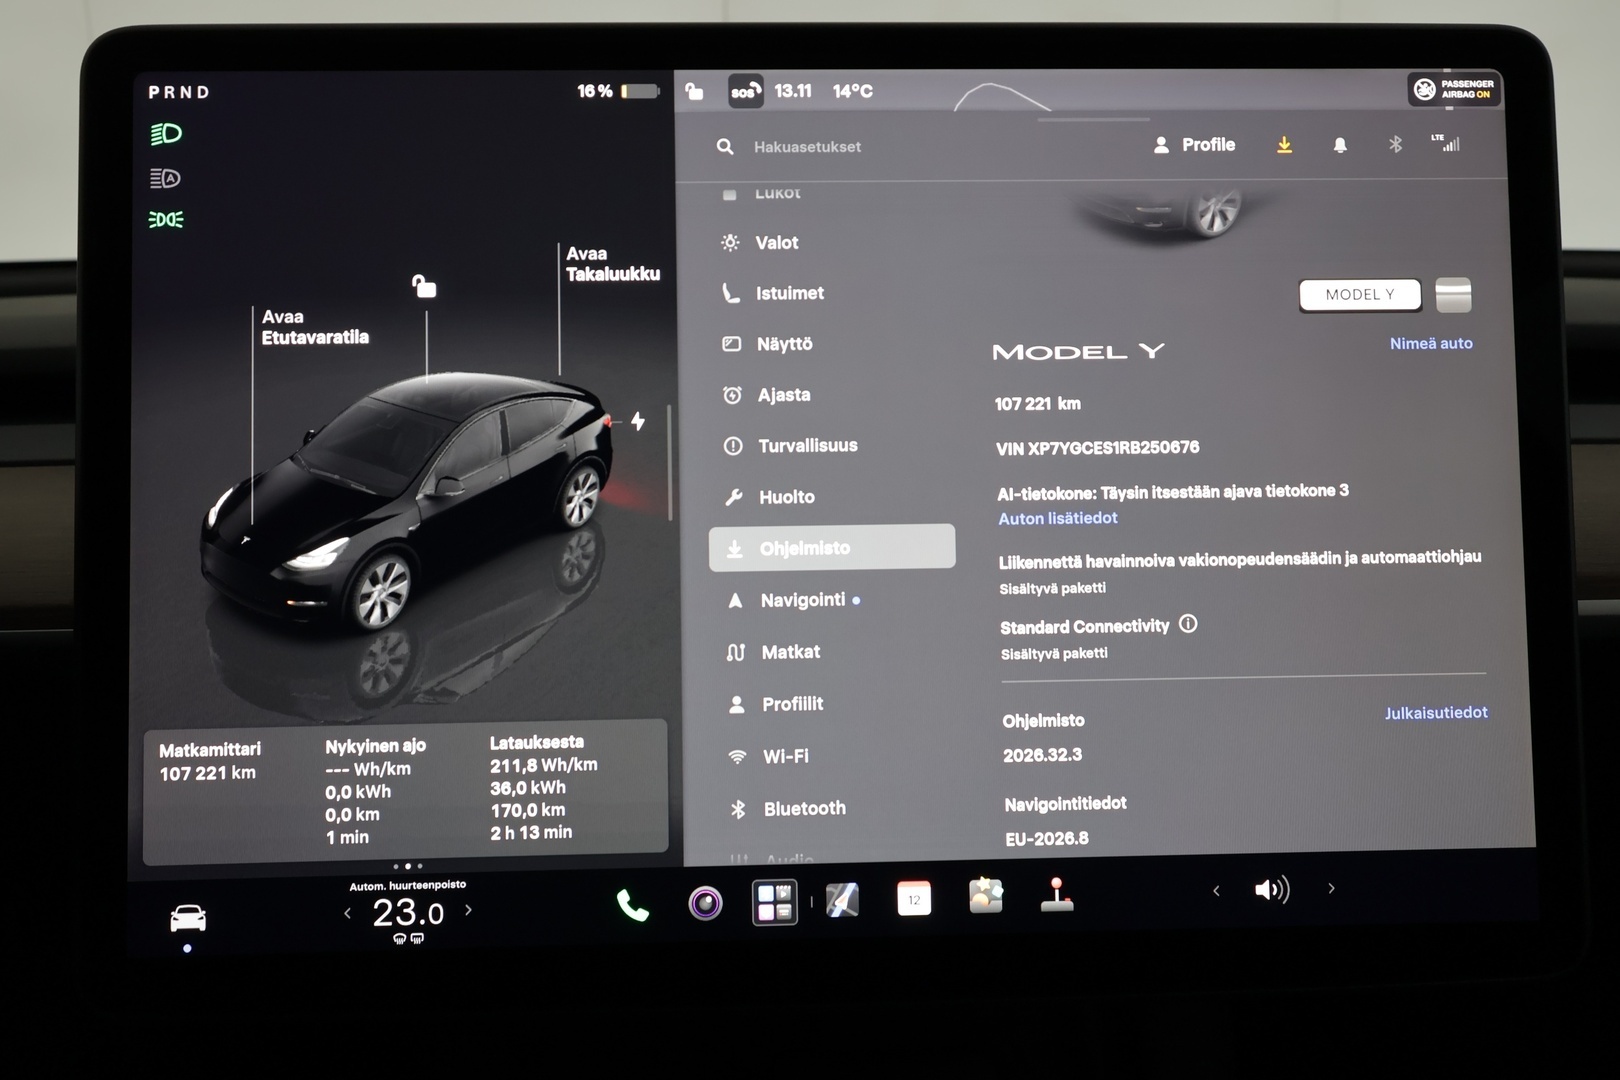Tap the software download arrow icon
Viewport: 1620px width, 1080px height.
tap(1285, 145)
